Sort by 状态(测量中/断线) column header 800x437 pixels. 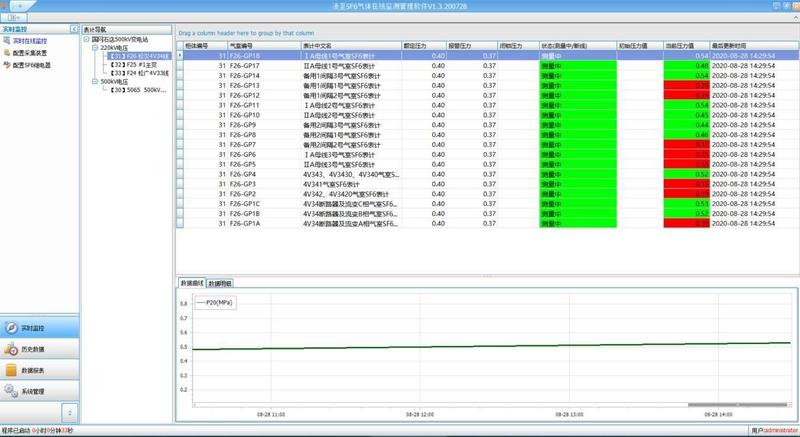pos(578,46)
